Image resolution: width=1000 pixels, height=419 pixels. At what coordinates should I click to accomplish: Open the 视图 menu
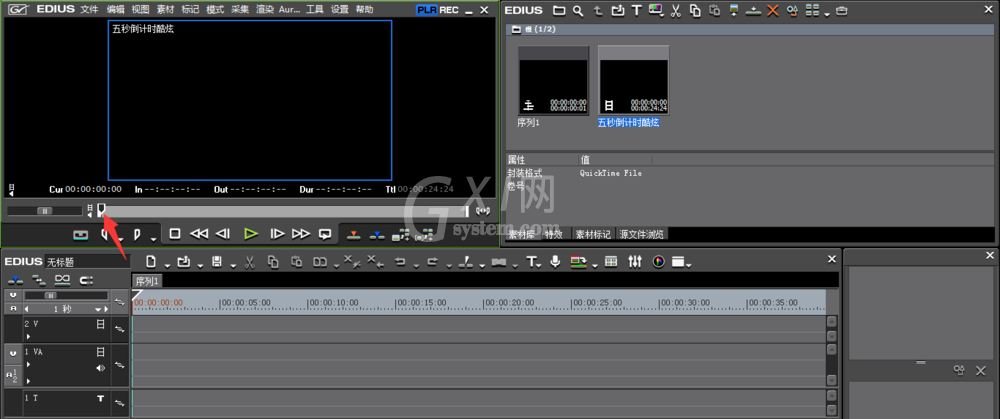[x=140, y=10]
